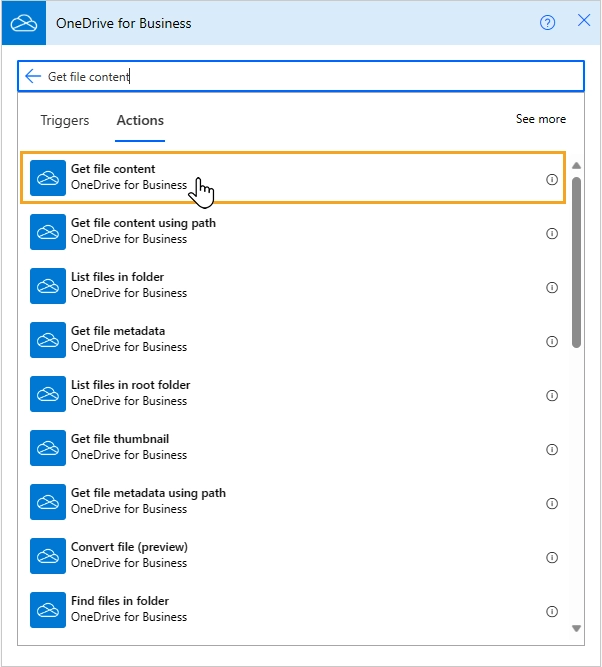Click the OneDrive for Business header cloud icon
Screen dimensions: 602x667
[24, 23]
